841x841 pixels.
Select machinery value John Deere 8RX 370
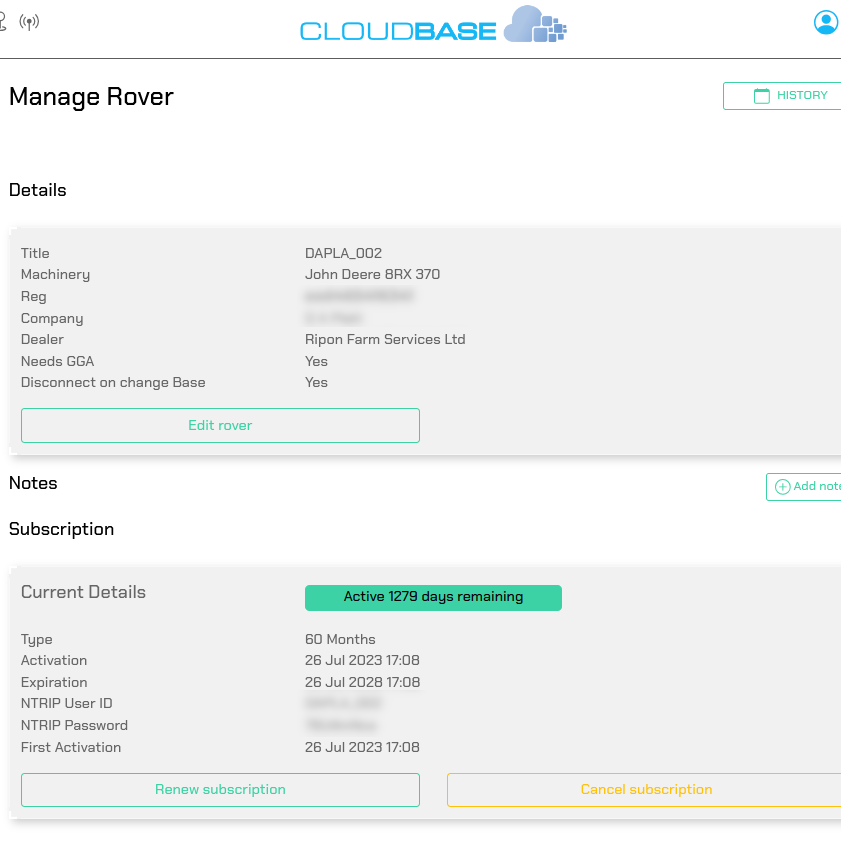372,275
